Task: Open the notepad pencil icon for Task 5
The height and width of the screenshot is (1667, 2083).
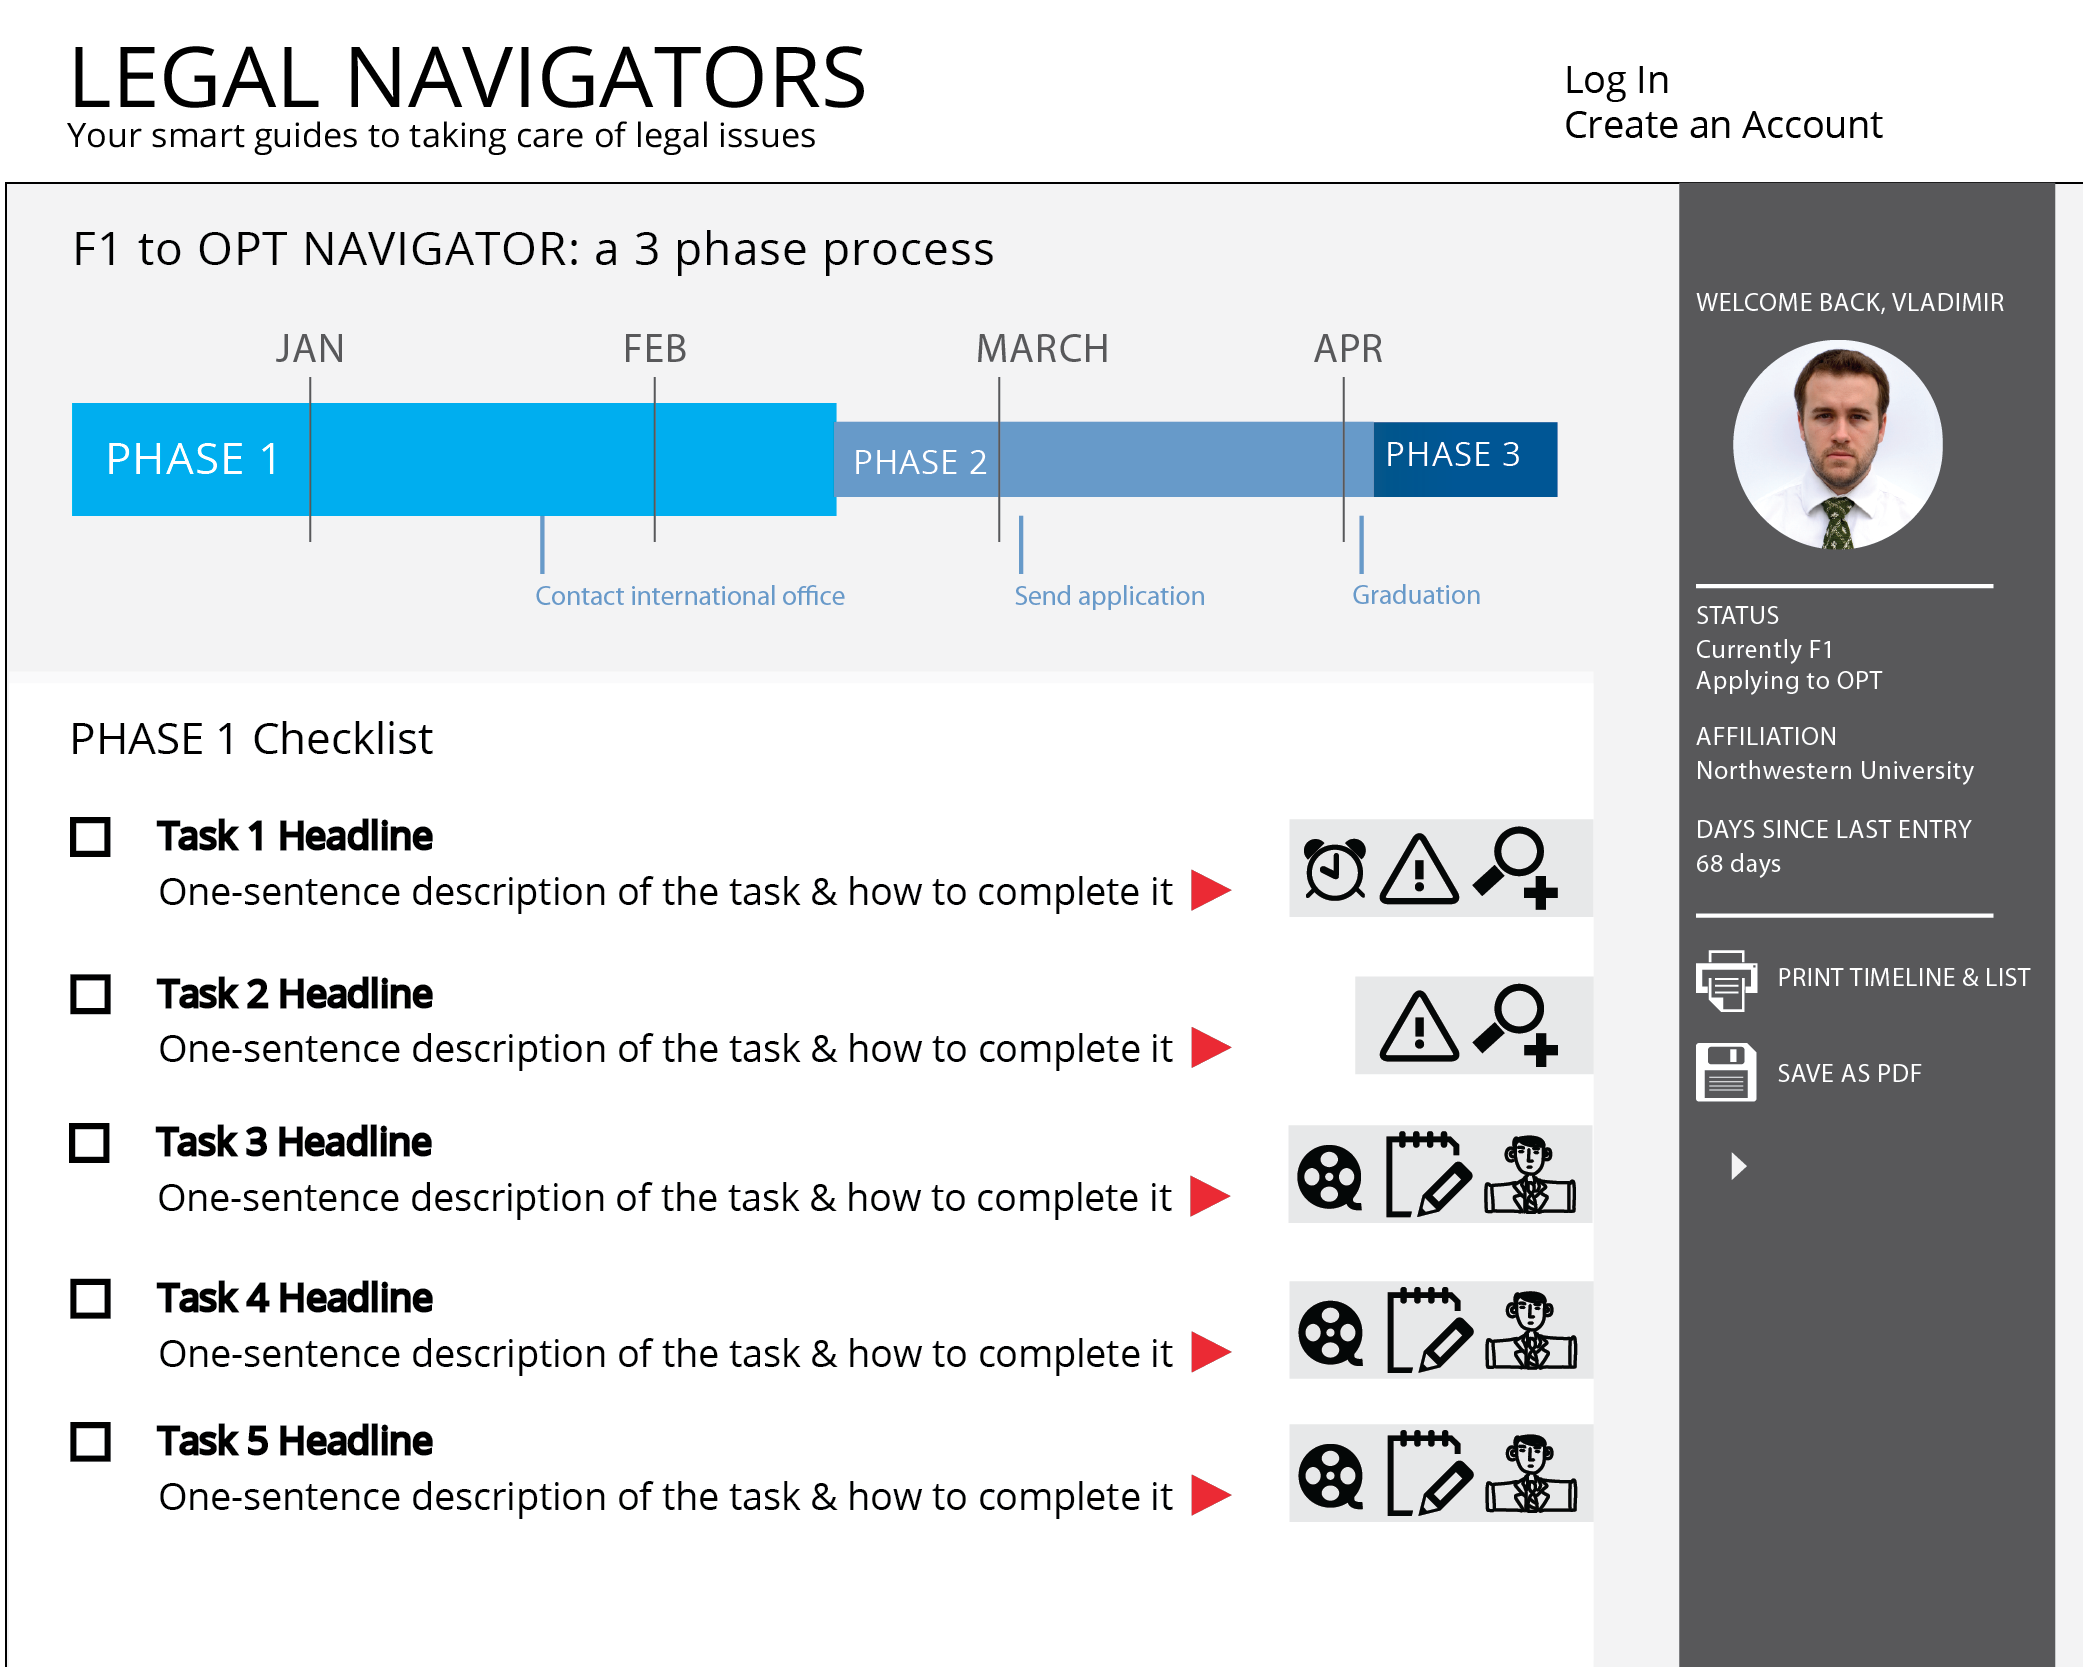Action: (x=1429, y=1473)
